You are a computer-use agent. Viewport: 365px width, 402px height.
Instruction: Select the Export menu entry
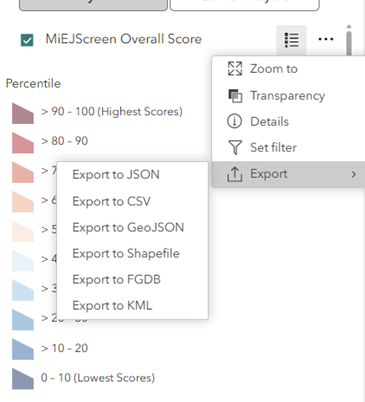pos(288,174)
